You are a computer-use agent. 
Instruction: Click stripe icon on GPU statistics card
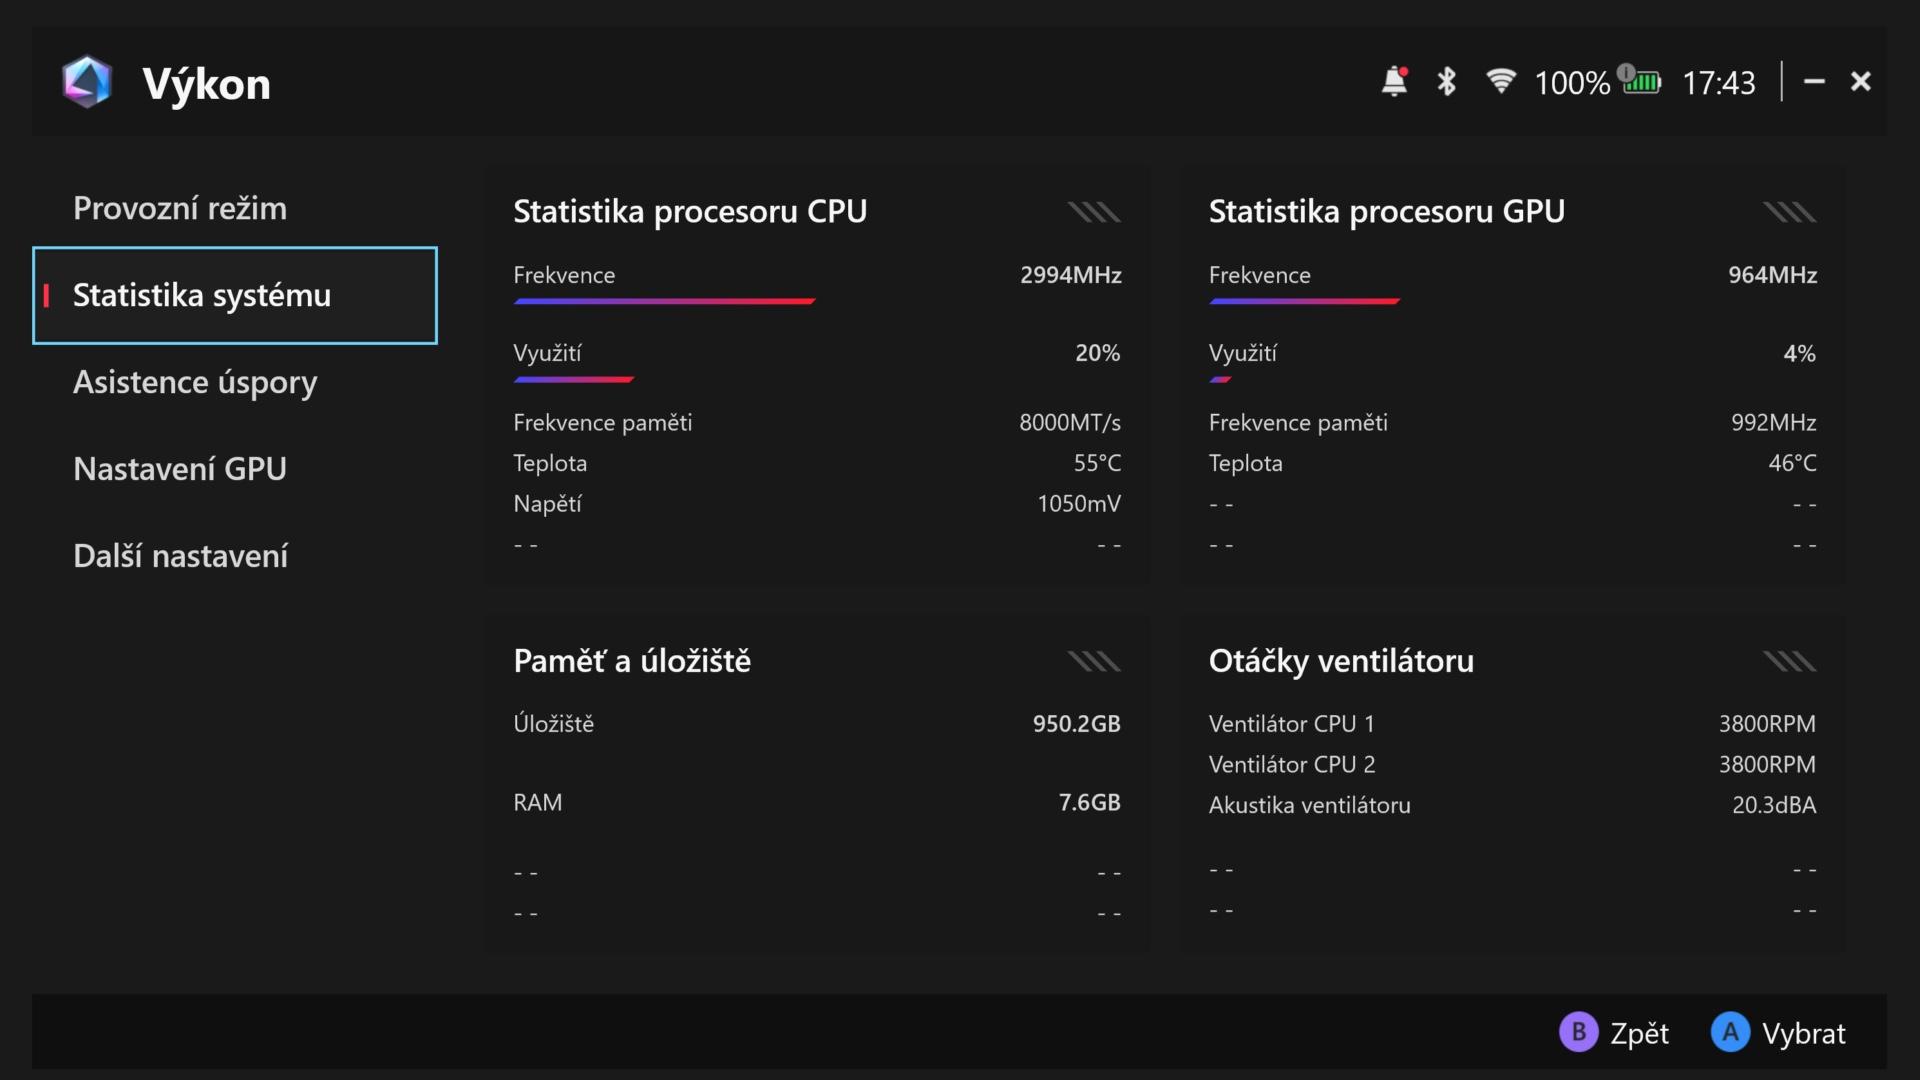(x=1789, y=212)
